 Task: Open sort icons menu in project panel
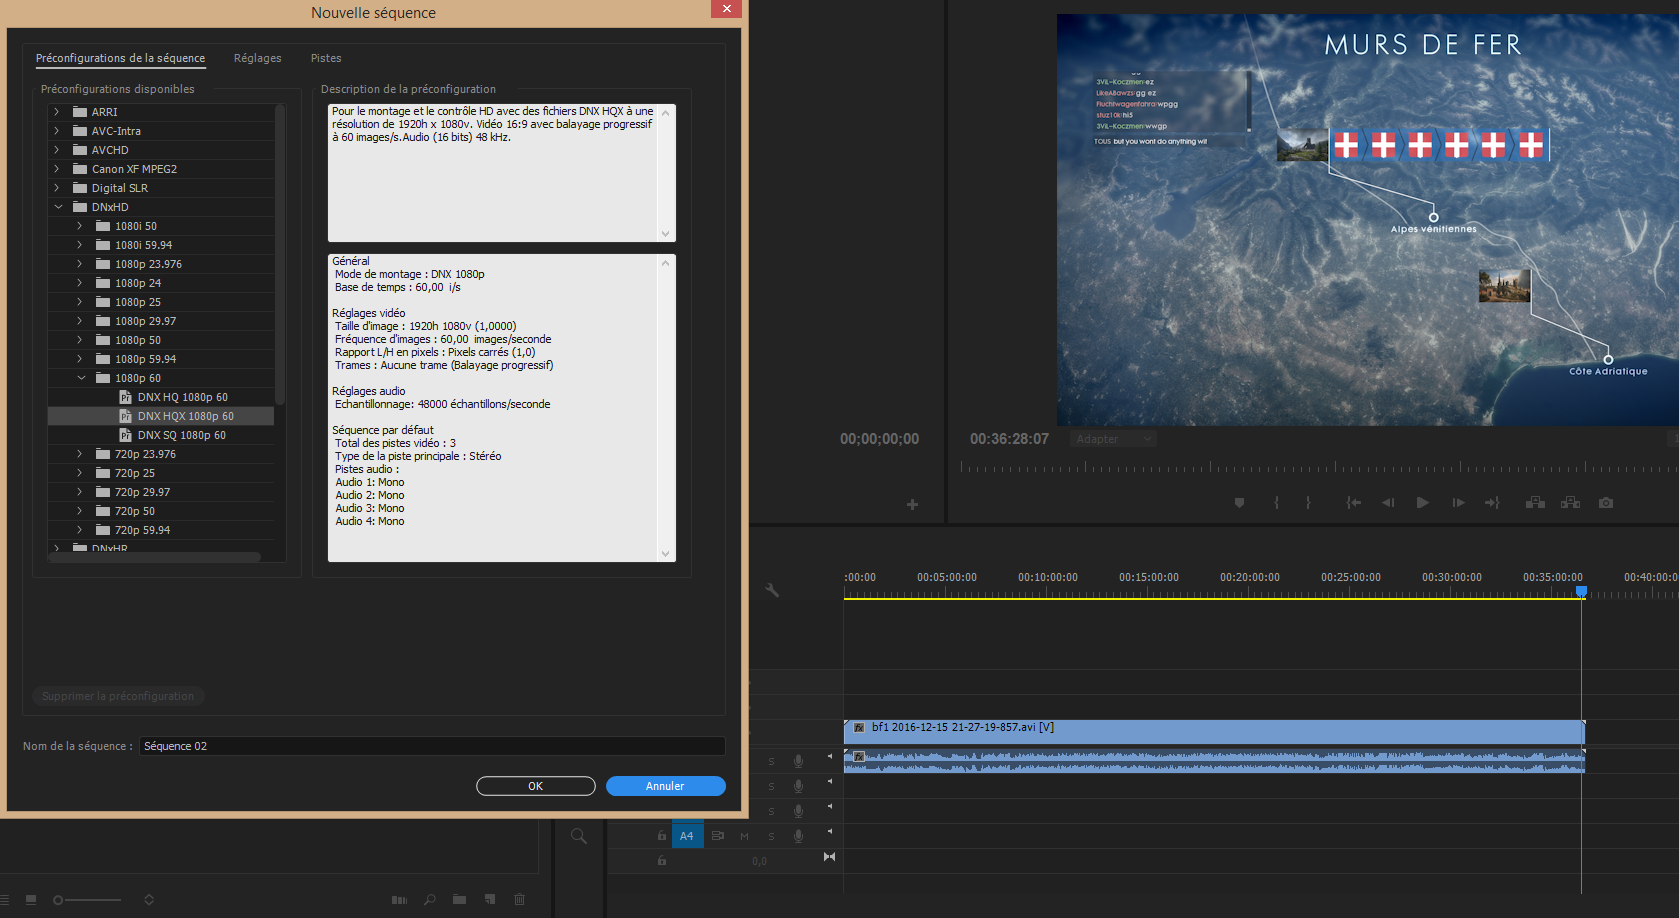(149, 900)
